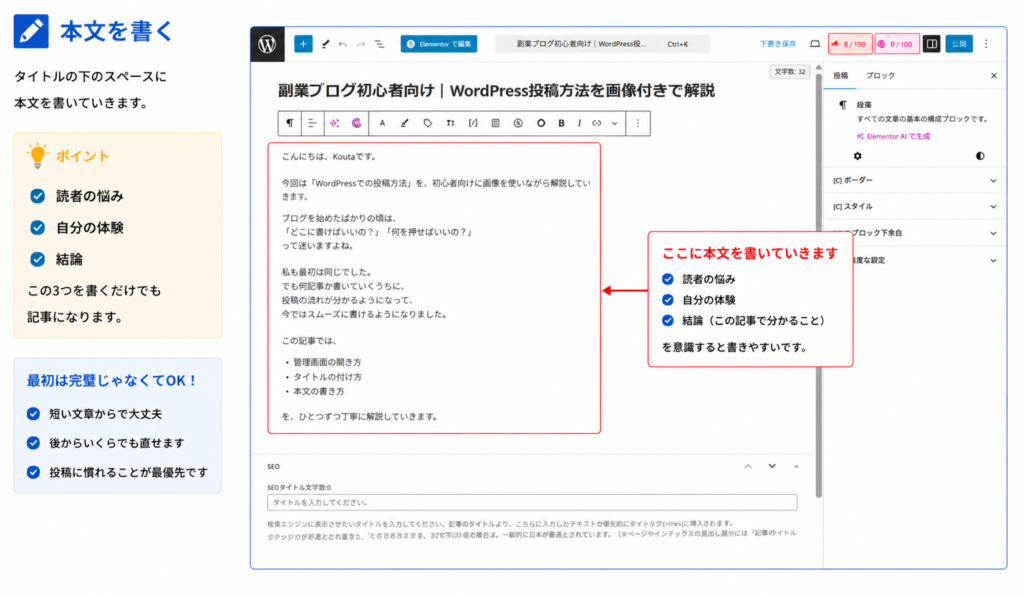Select the highlighter marker tool
1024x597 pixels.
(x=405, y=123)
